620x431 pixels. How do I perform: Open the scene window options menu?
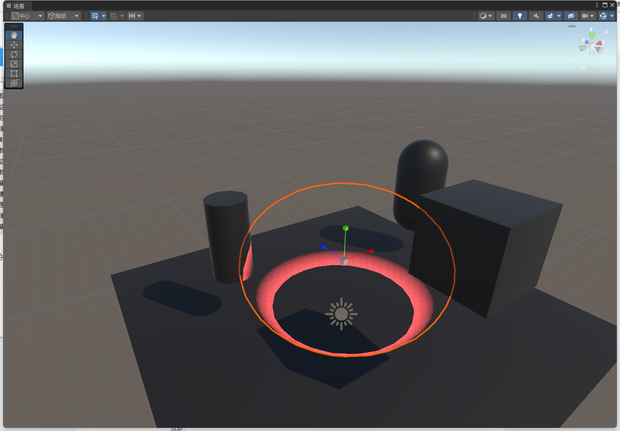pos(597,5)
